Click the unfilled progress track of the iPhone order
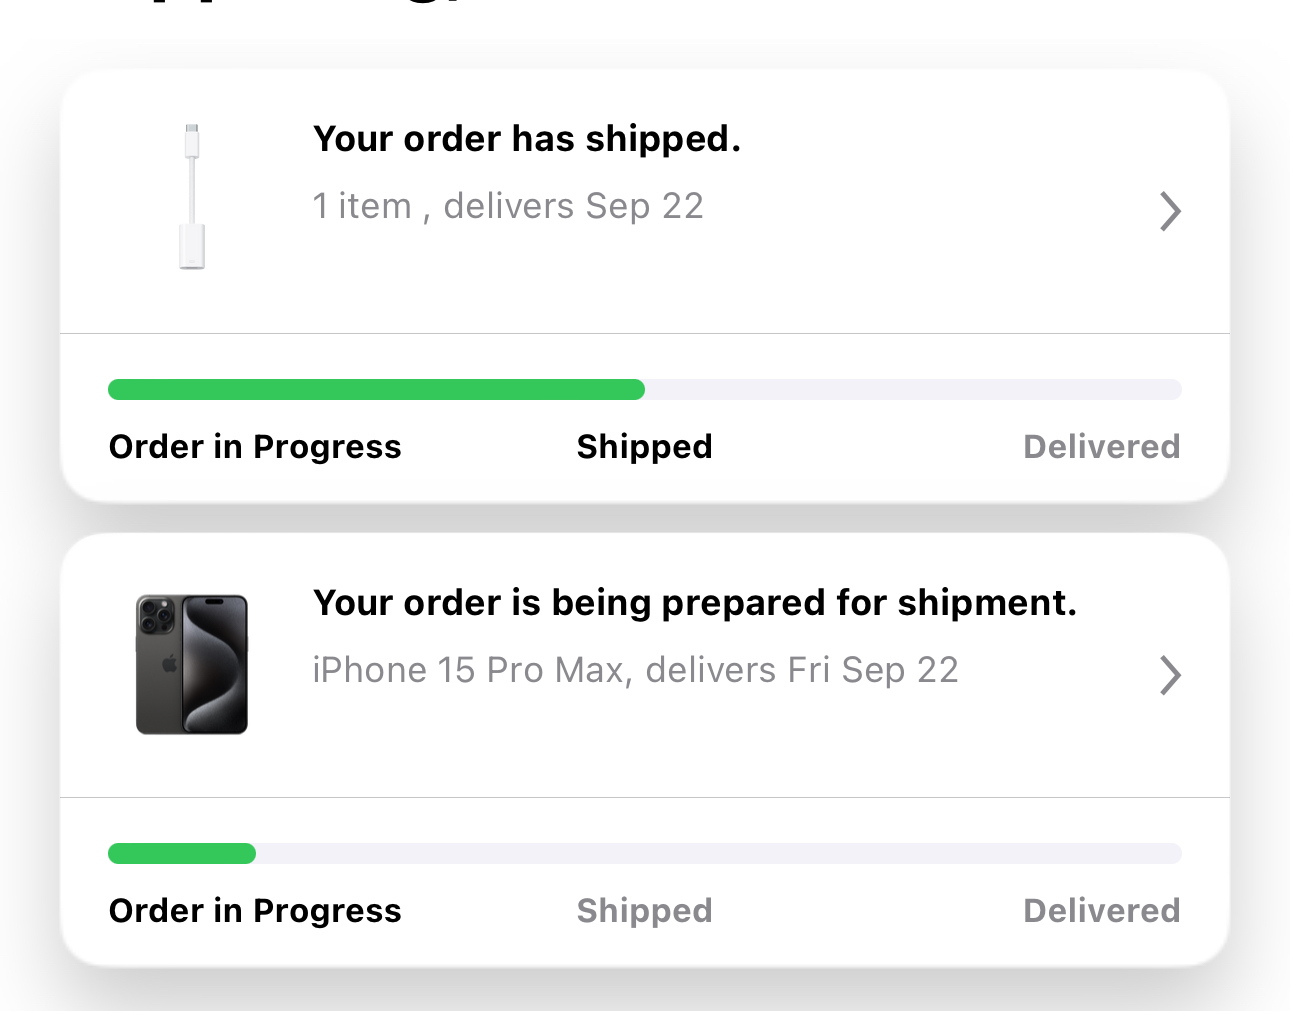1290x1011 pixels. [x=718, y=854]
